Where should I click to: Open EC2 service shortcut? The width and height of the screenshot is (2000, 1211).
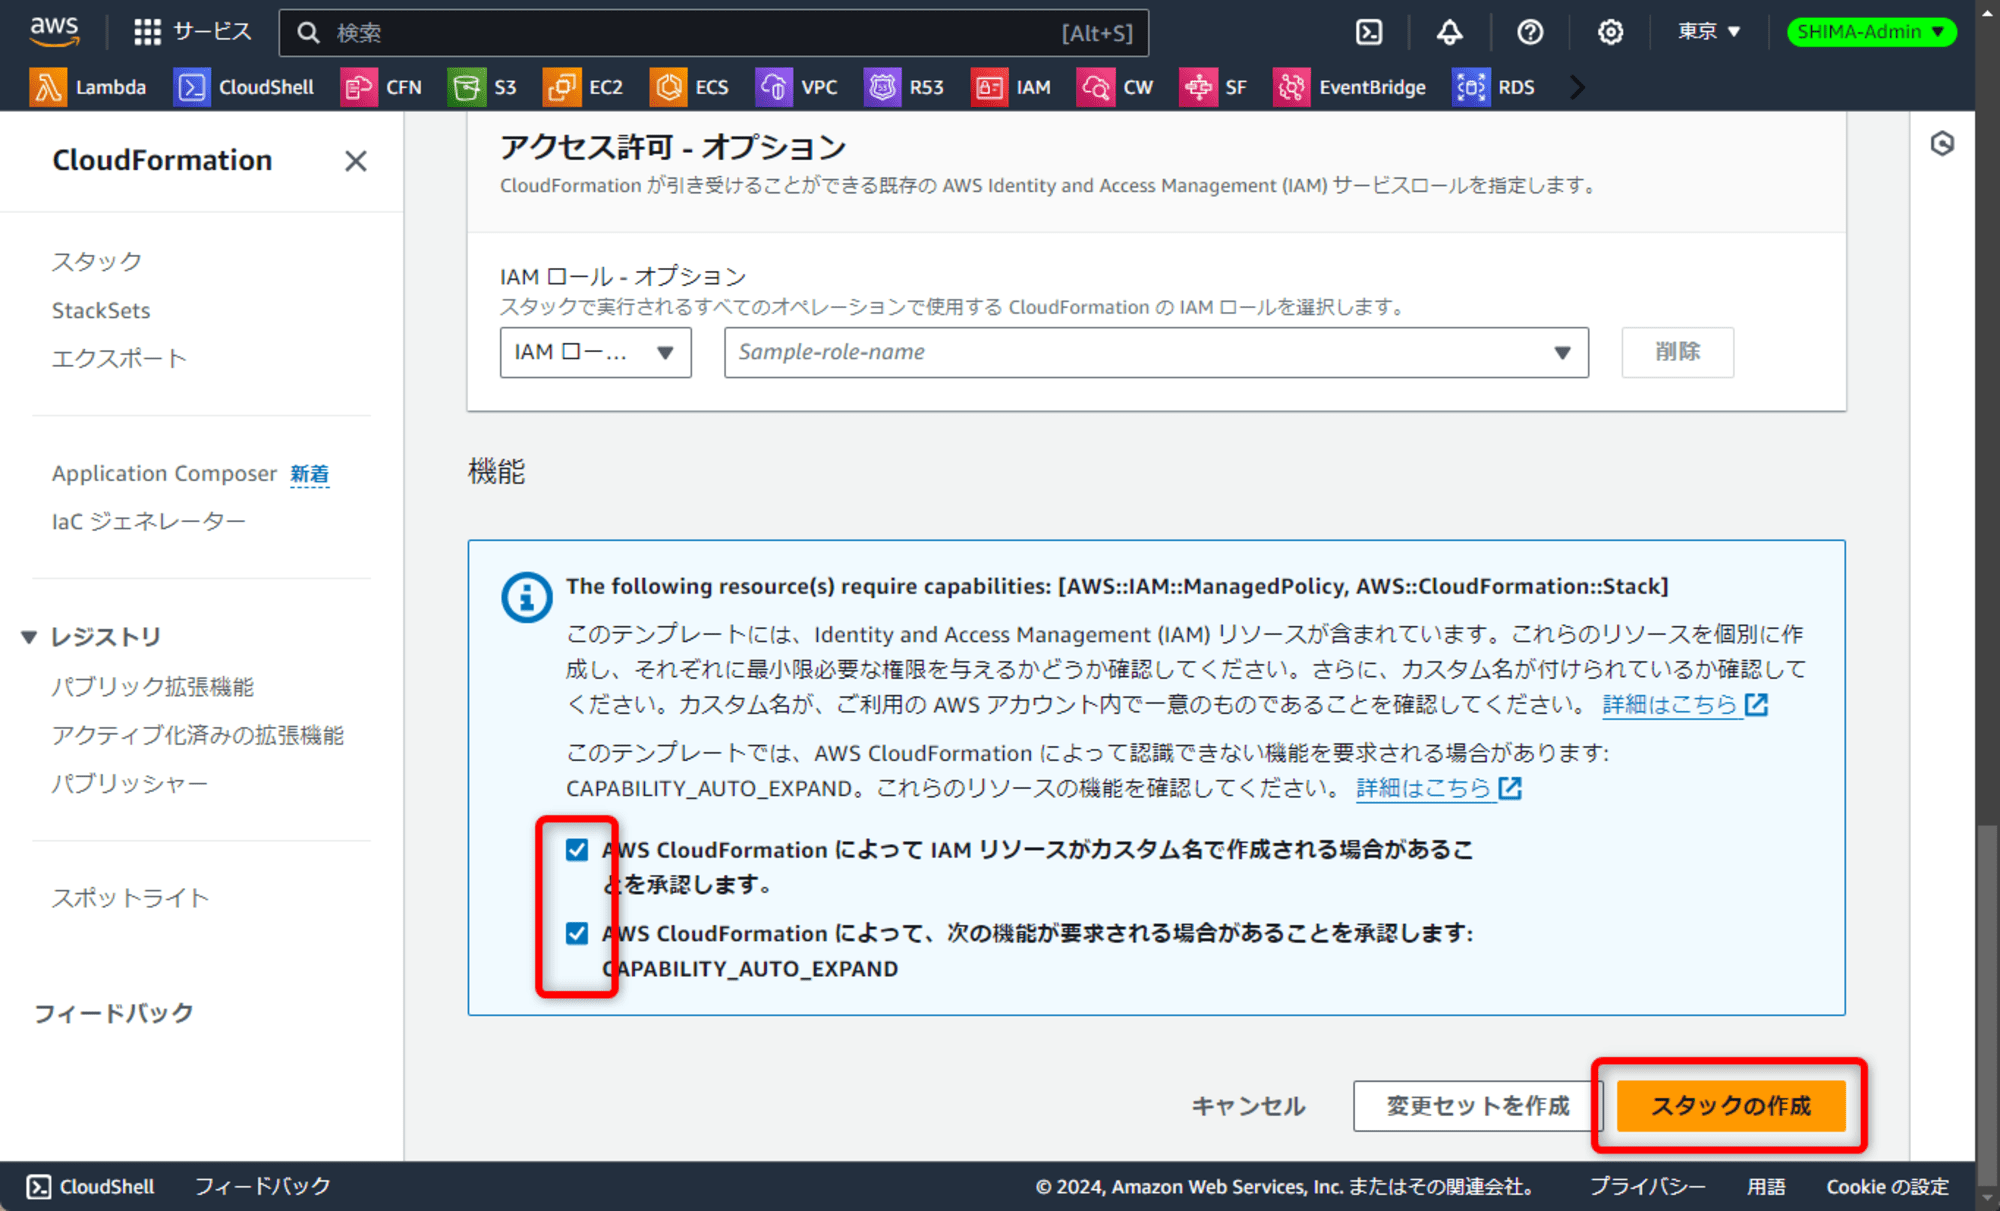coord(583,87)
